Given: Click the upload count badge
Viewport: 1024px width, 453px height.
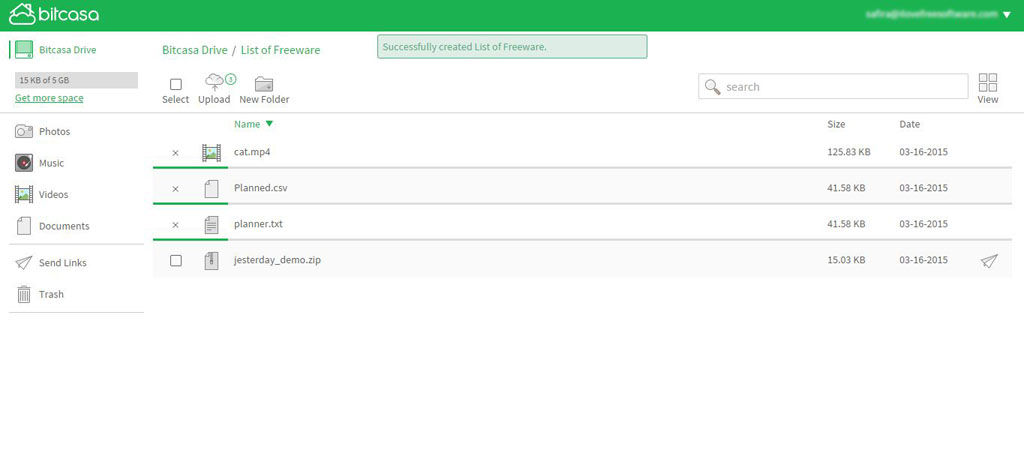Looking at the screenshot, I should [x=231, y=79].
